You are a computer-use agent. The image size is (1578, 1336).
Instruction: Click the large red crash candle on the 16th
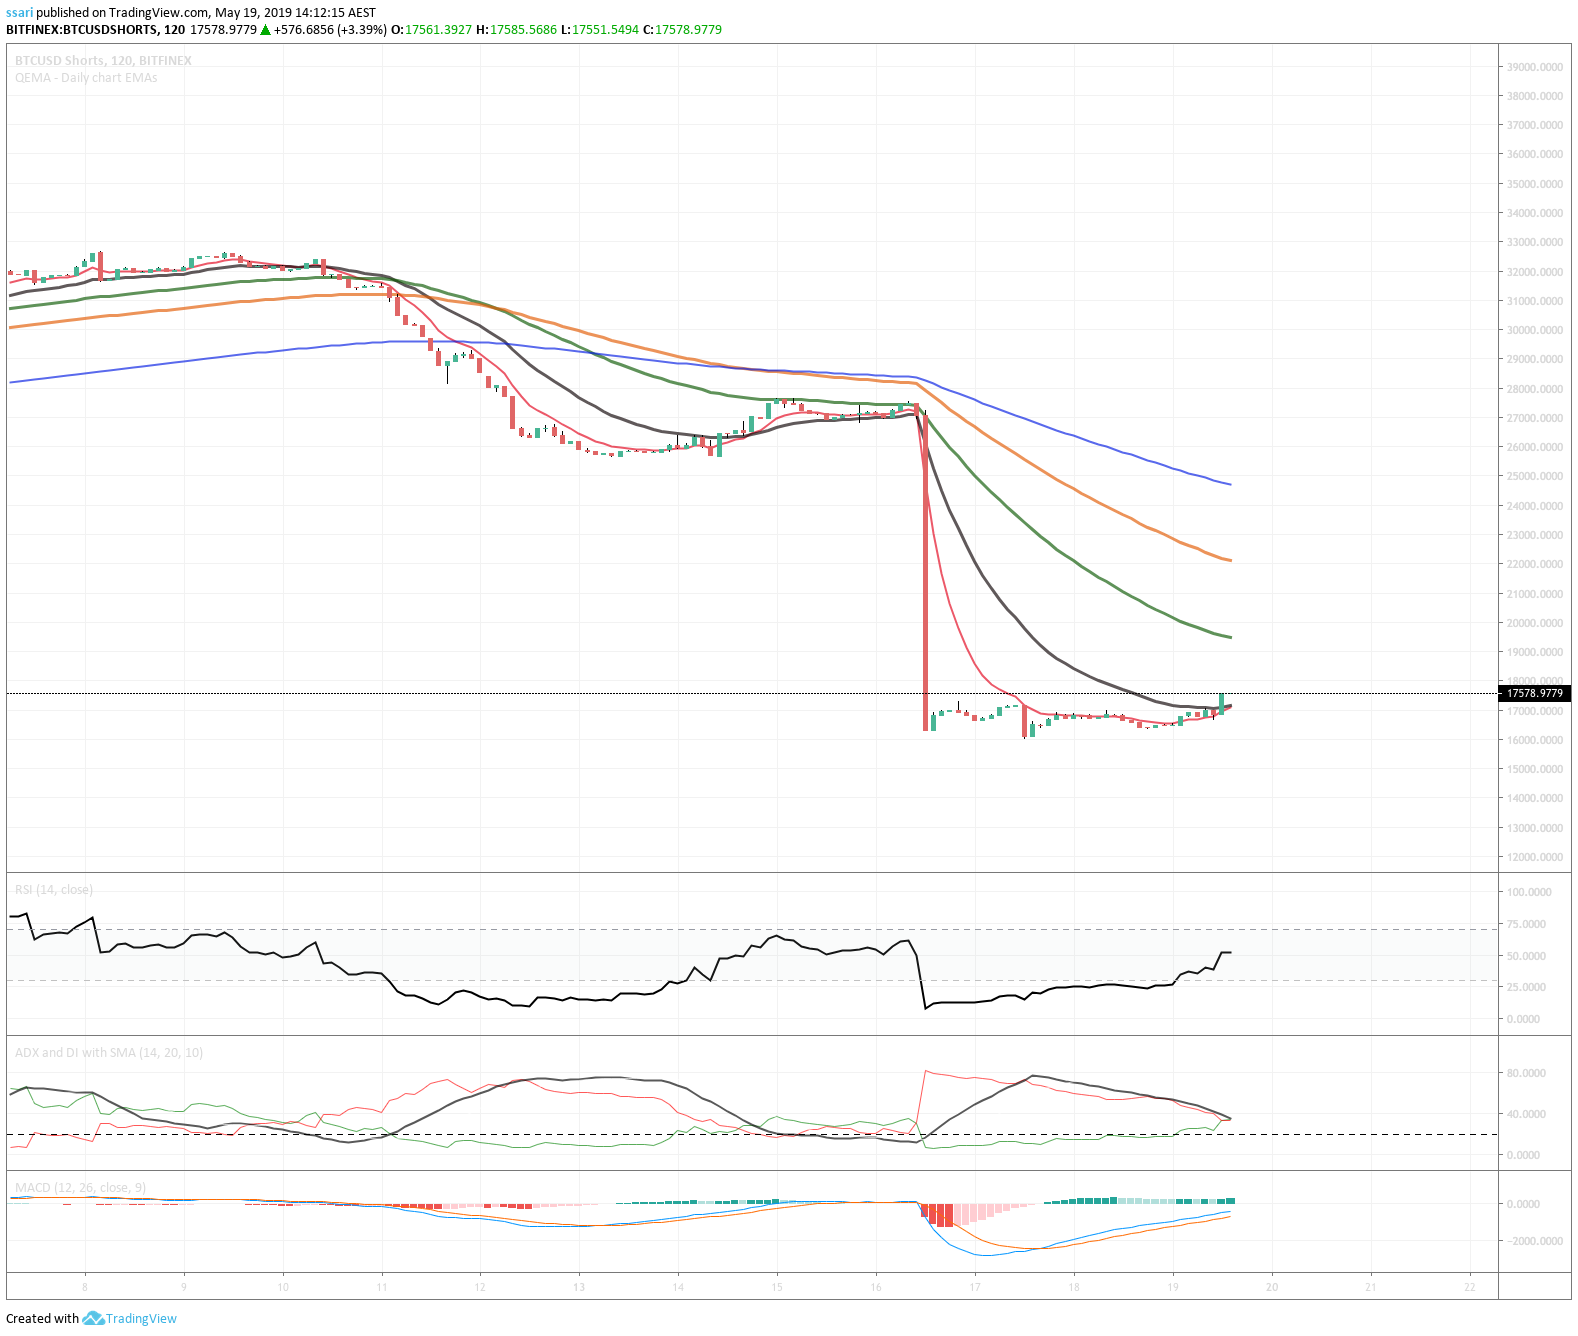click(x=925, y=570)
